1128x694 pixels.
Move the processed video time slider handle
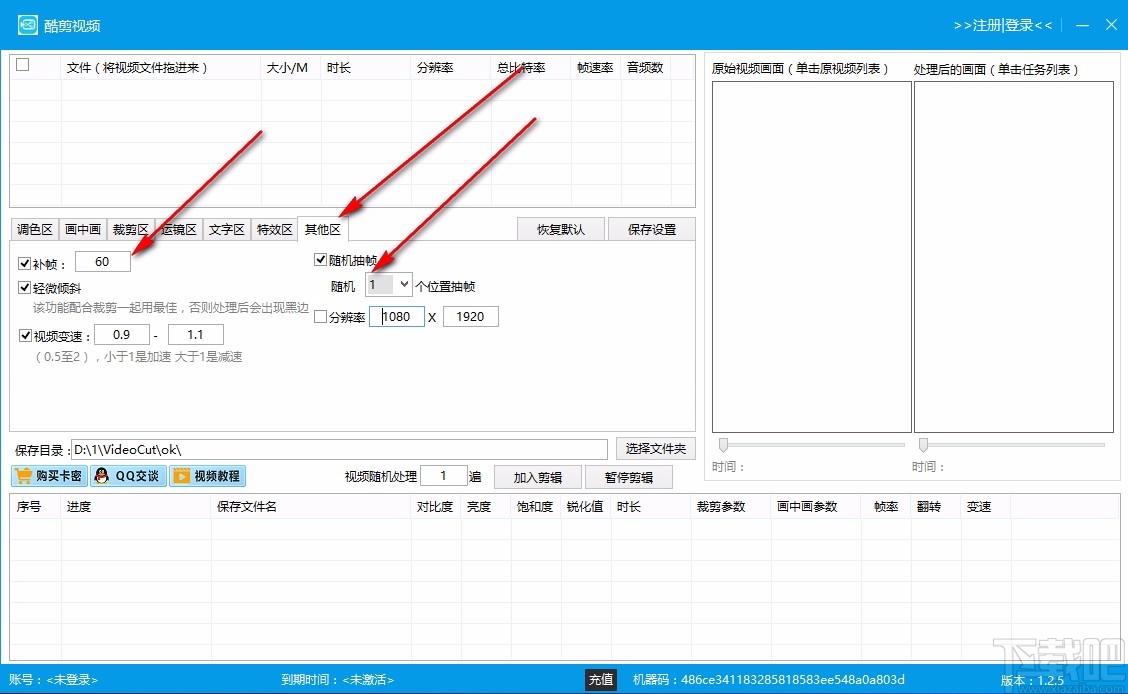924,445
